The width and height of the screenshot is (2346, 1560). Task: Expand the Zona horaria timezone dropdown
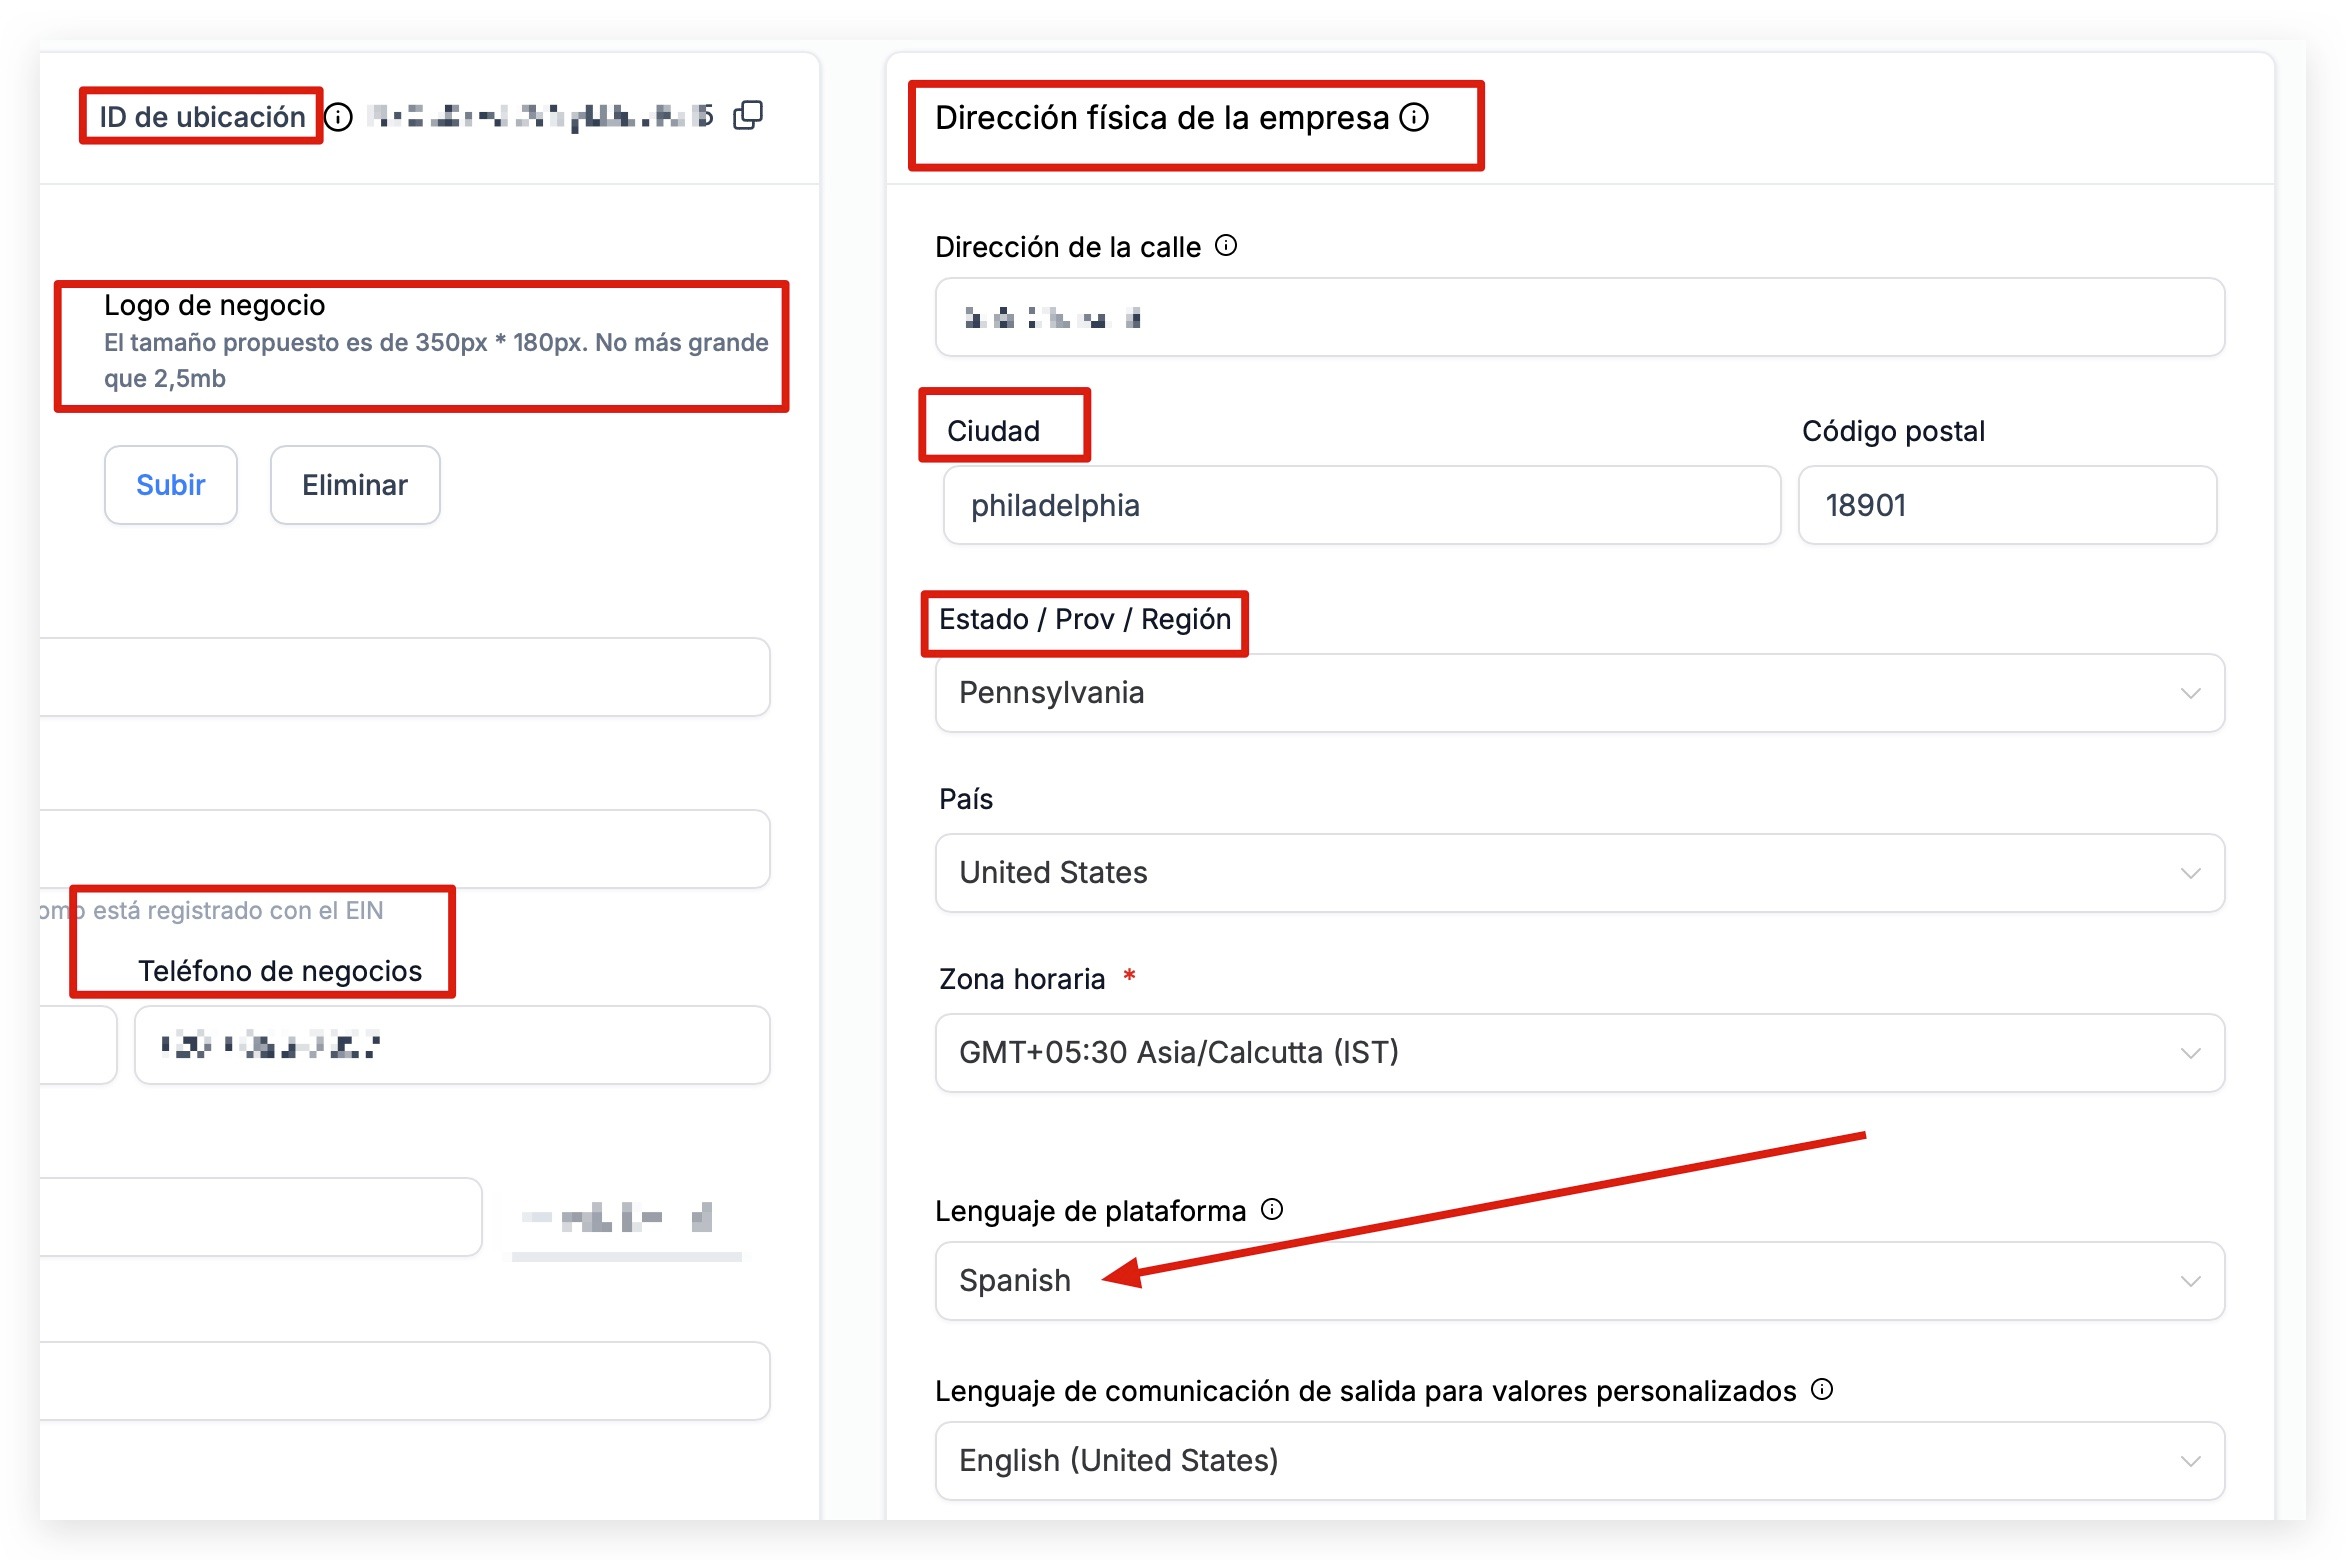click(1578, 1053)
